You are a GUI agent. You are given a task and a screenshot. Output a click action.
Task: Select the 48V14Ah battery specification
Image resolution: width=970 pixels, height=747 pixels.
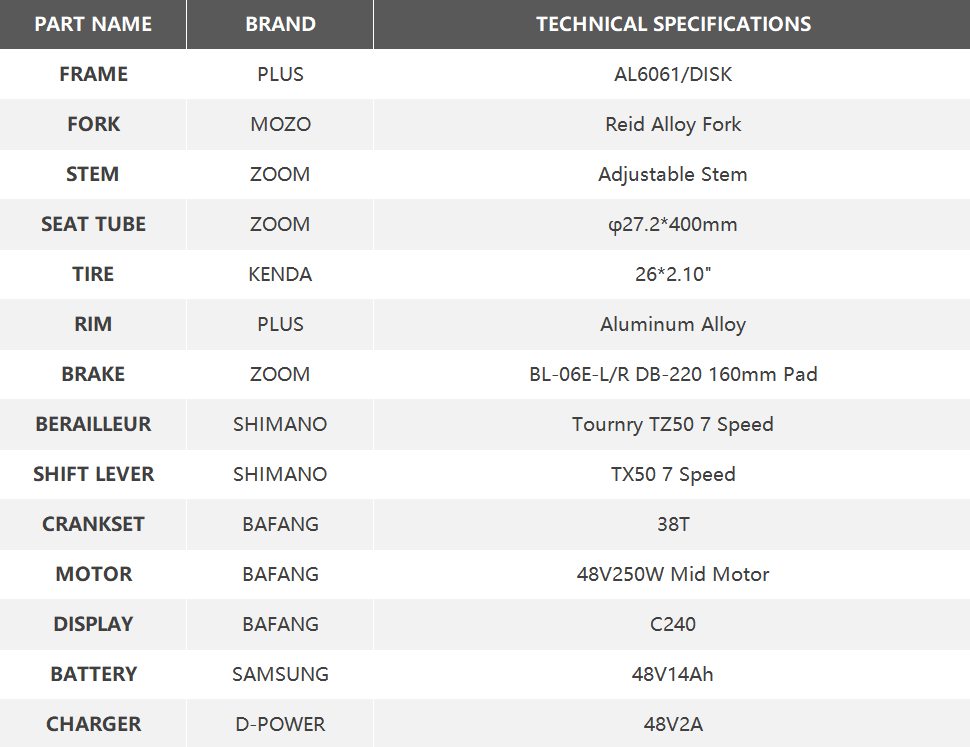[x=673, y=674]
